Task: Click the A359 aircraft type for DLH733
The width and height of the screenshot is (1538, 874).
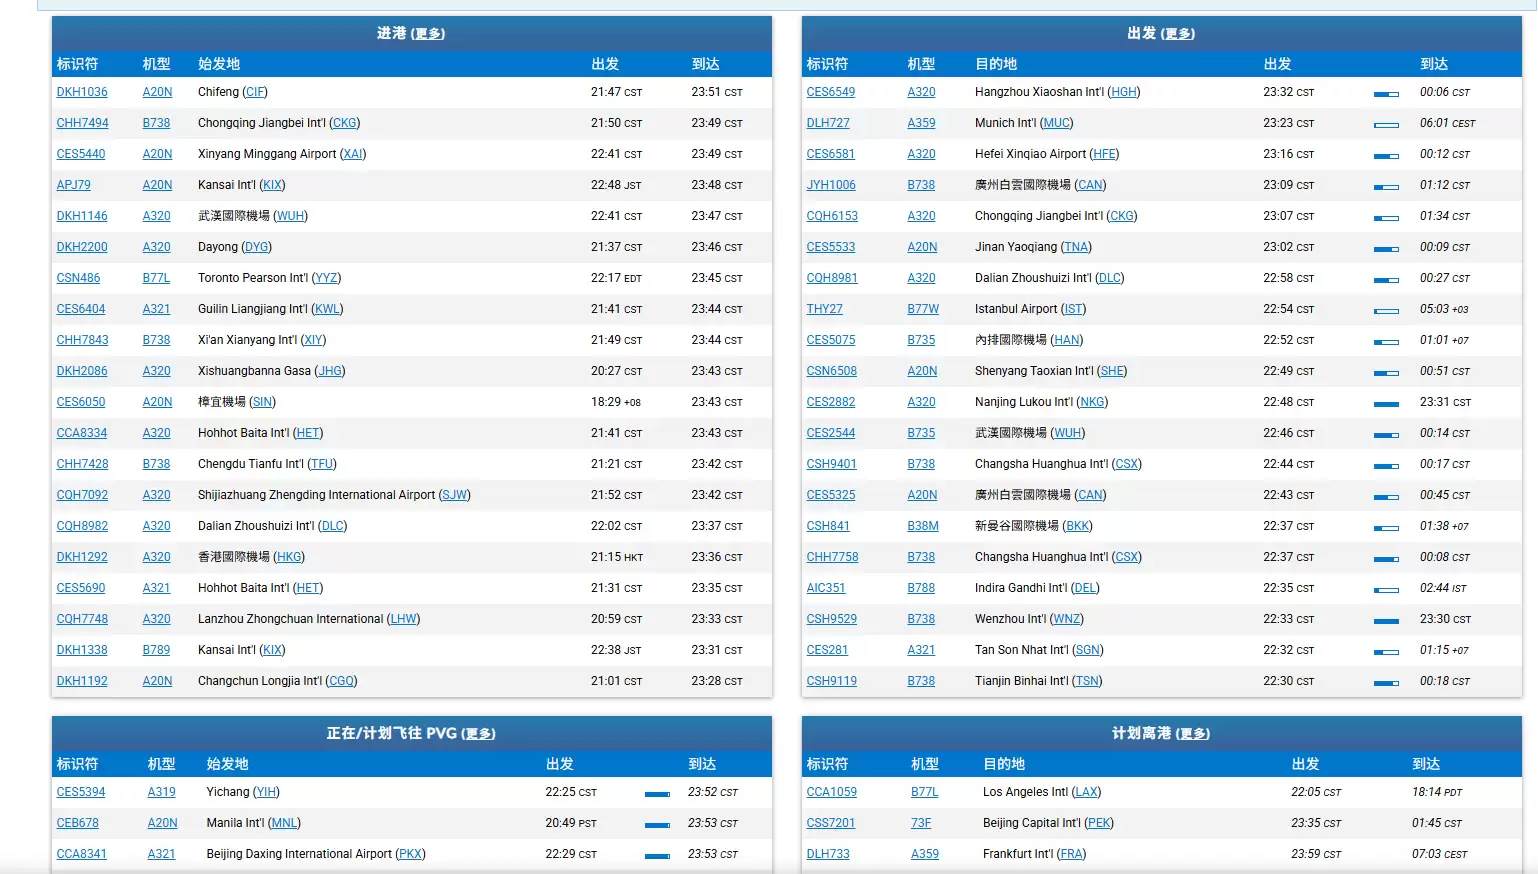Action: pyautogui.click(x=925, y=854)
